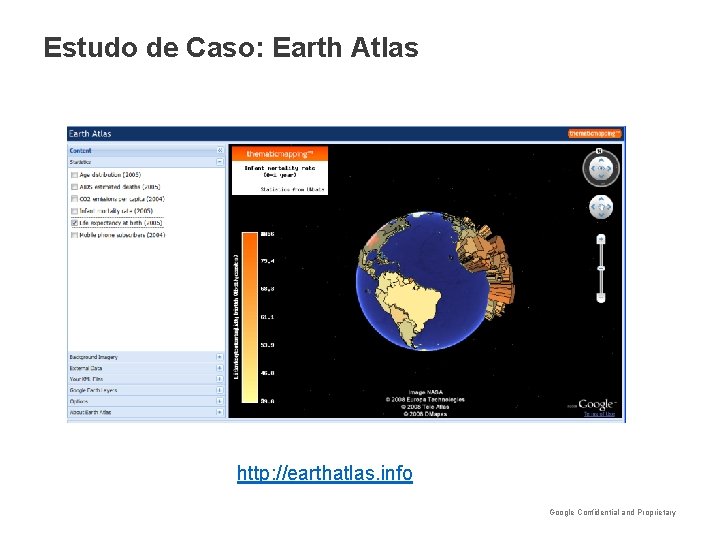Viewport: 720px width, 540px height.
Task: Pan up with the move joystick
Action: point(601,199)
